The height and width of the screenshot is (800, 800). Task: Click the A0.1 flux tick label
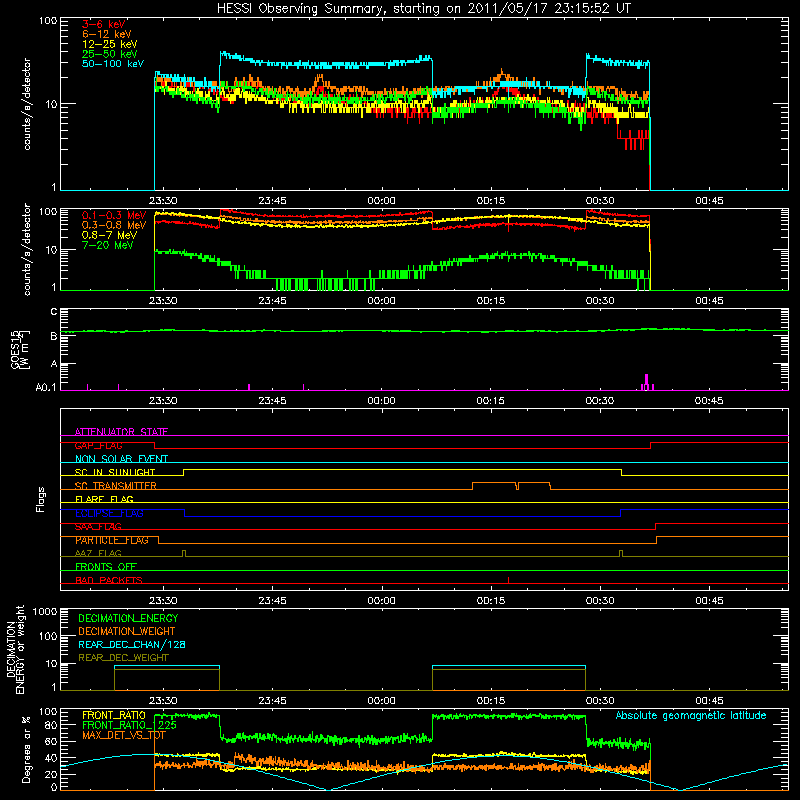tap(46, 387)
